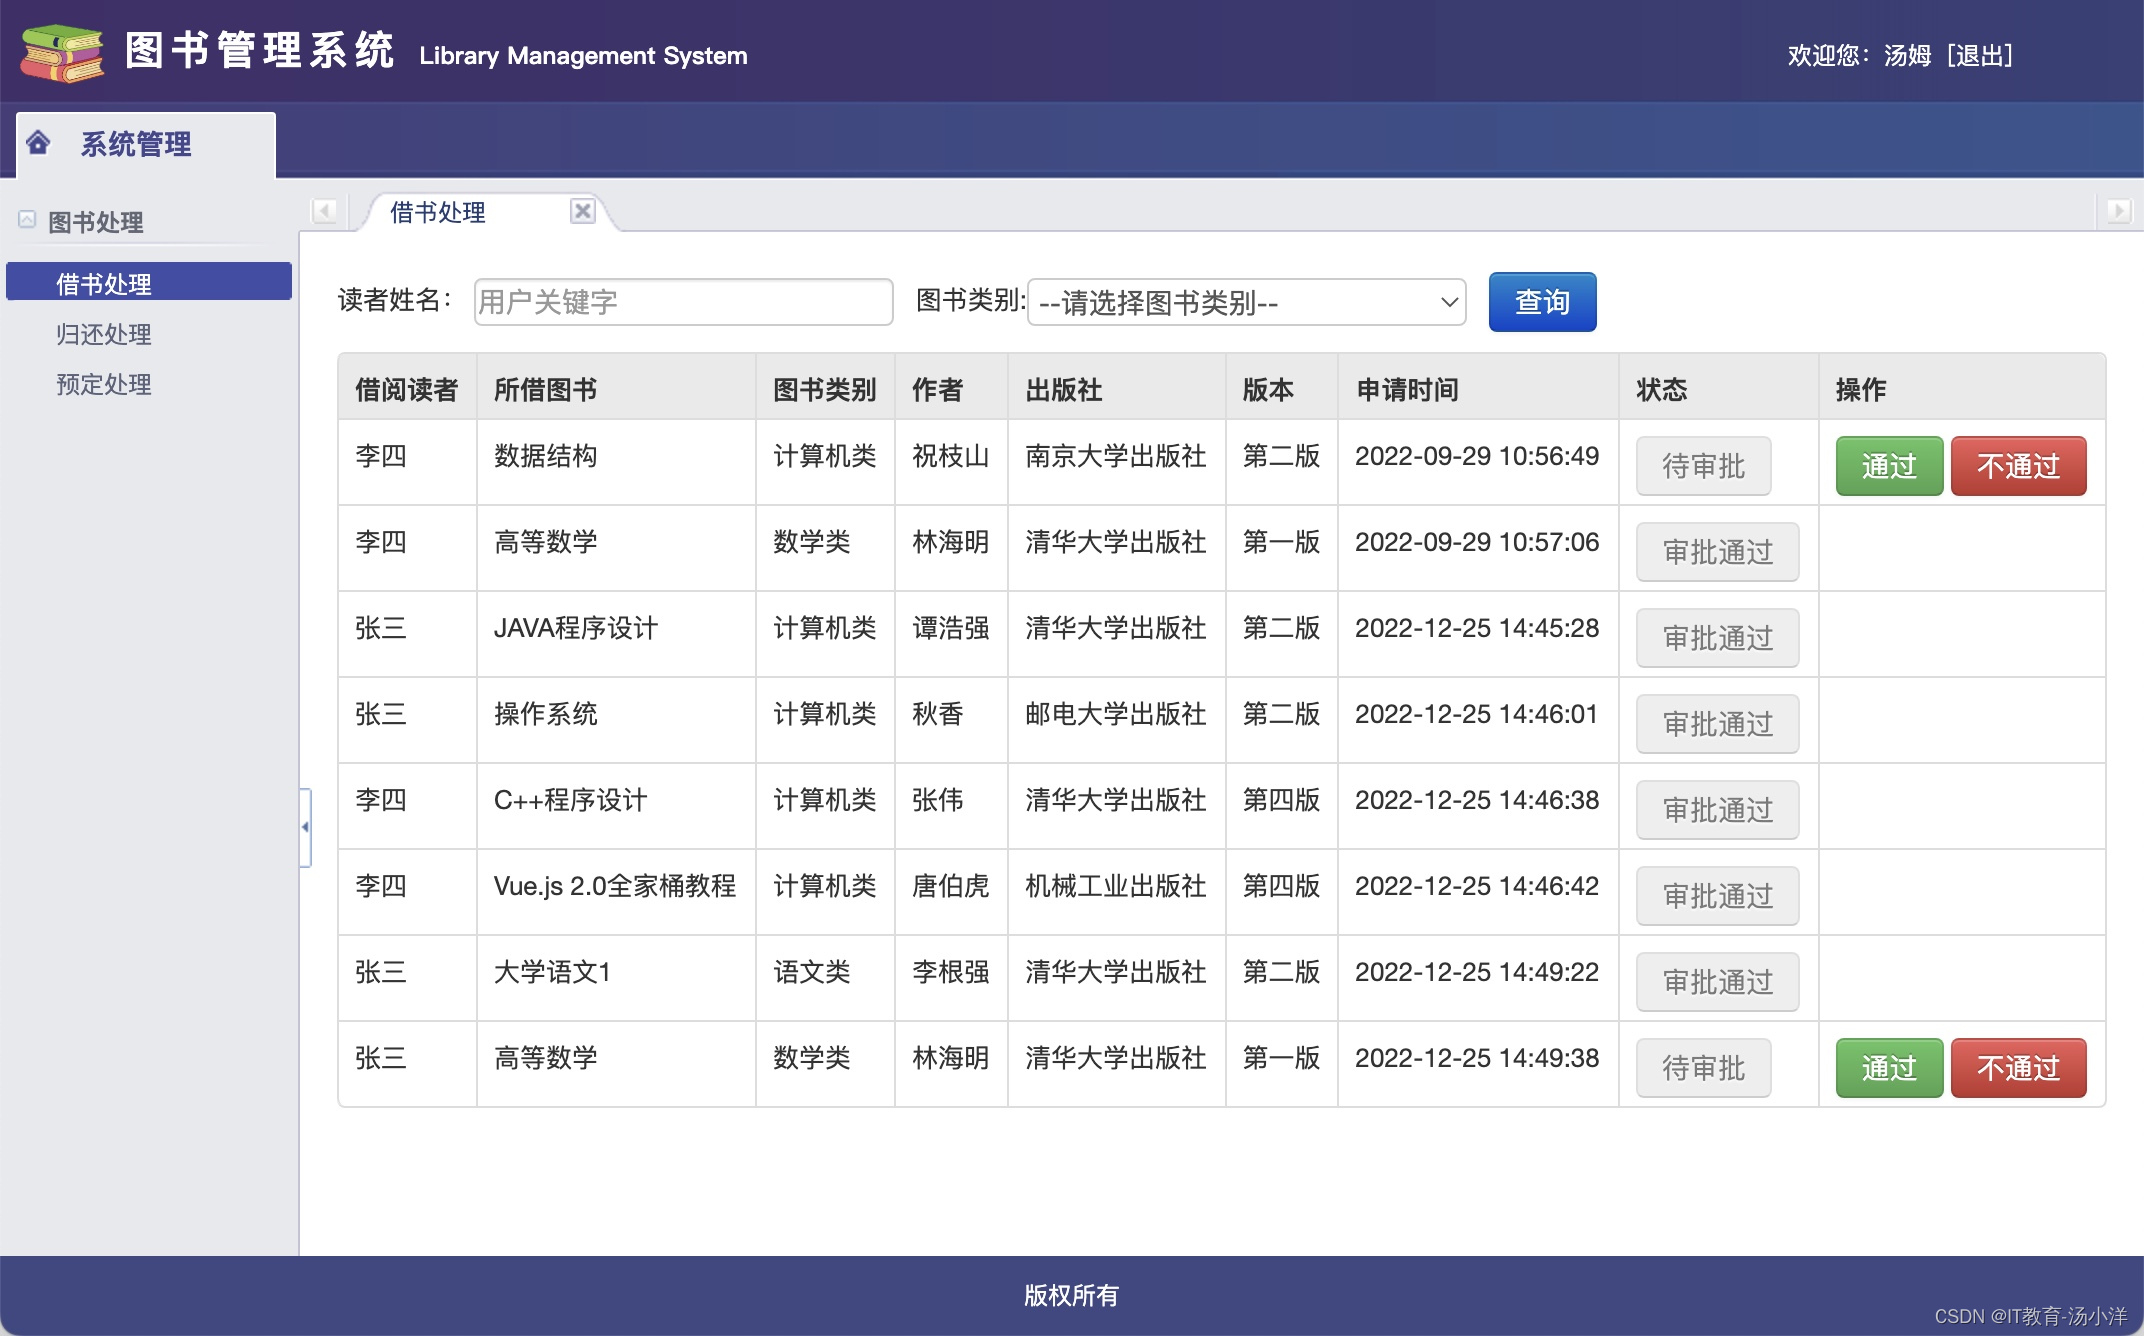This screenshot has height=1336, width=2144.
Task: Click the 2022-09-29 10:56:49 timestamp
Action: click(1477, 456)
